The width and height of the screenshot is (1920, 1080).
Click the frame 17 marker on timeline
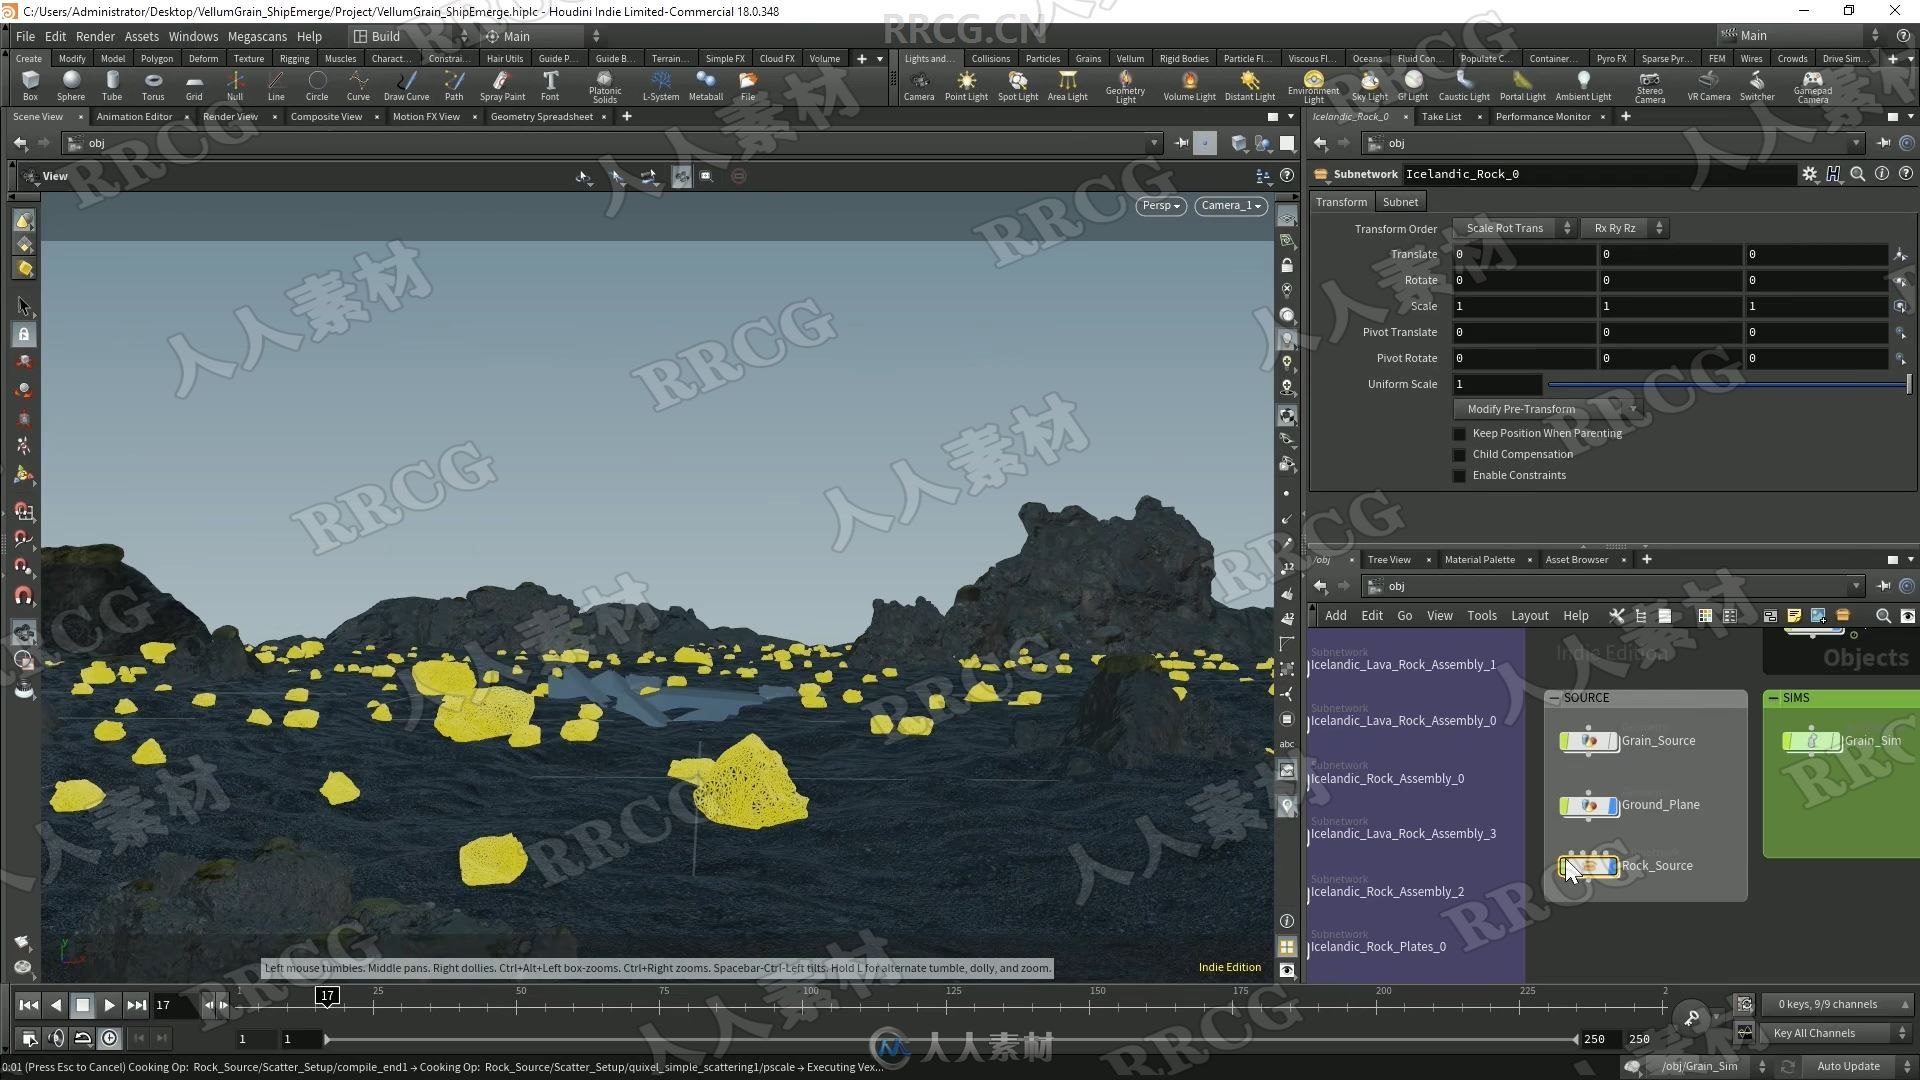click(327, 996)
